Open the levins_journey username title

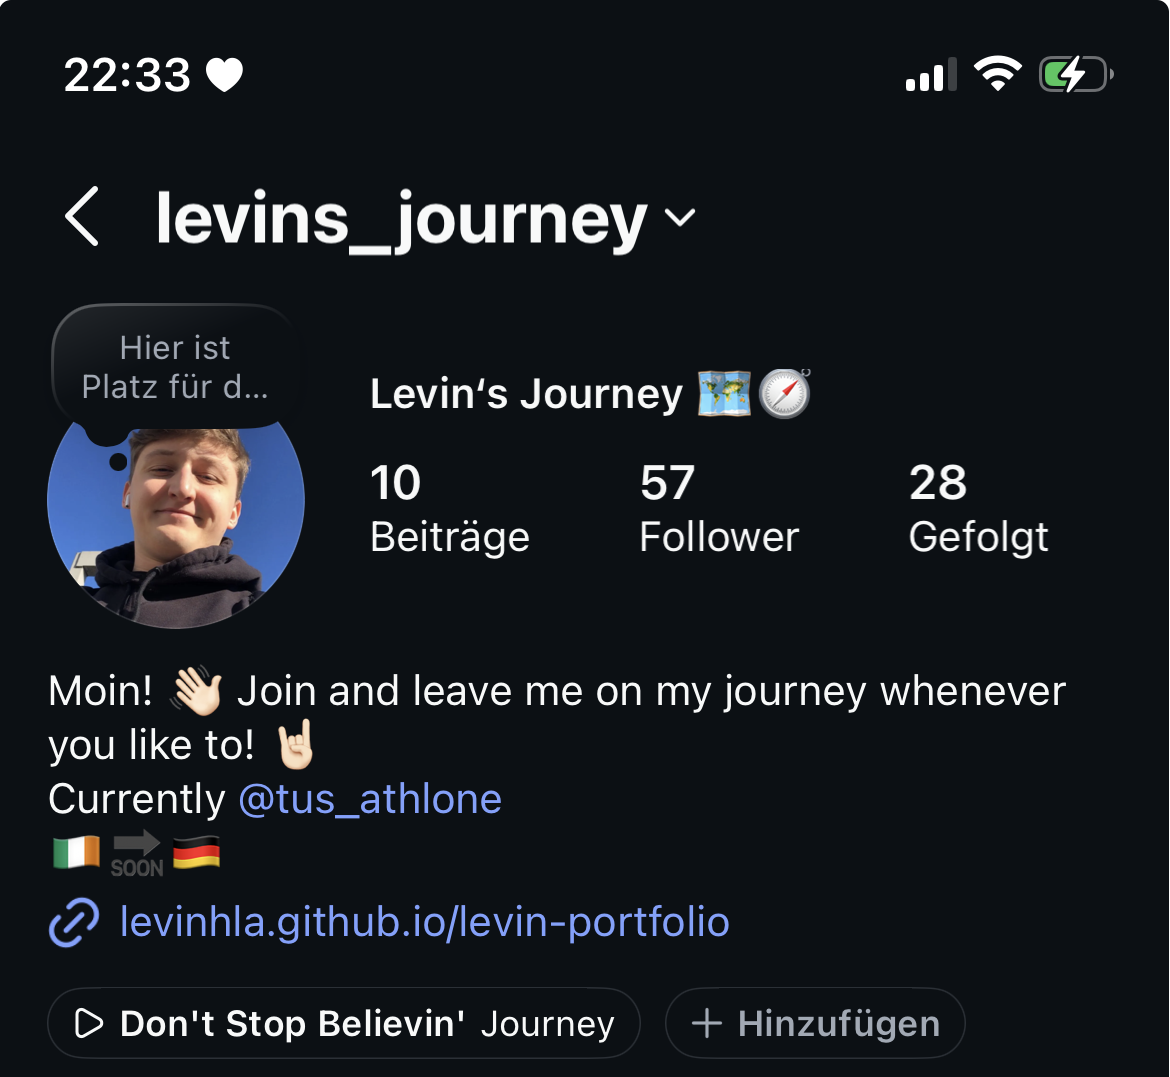(x=401, y=218)
